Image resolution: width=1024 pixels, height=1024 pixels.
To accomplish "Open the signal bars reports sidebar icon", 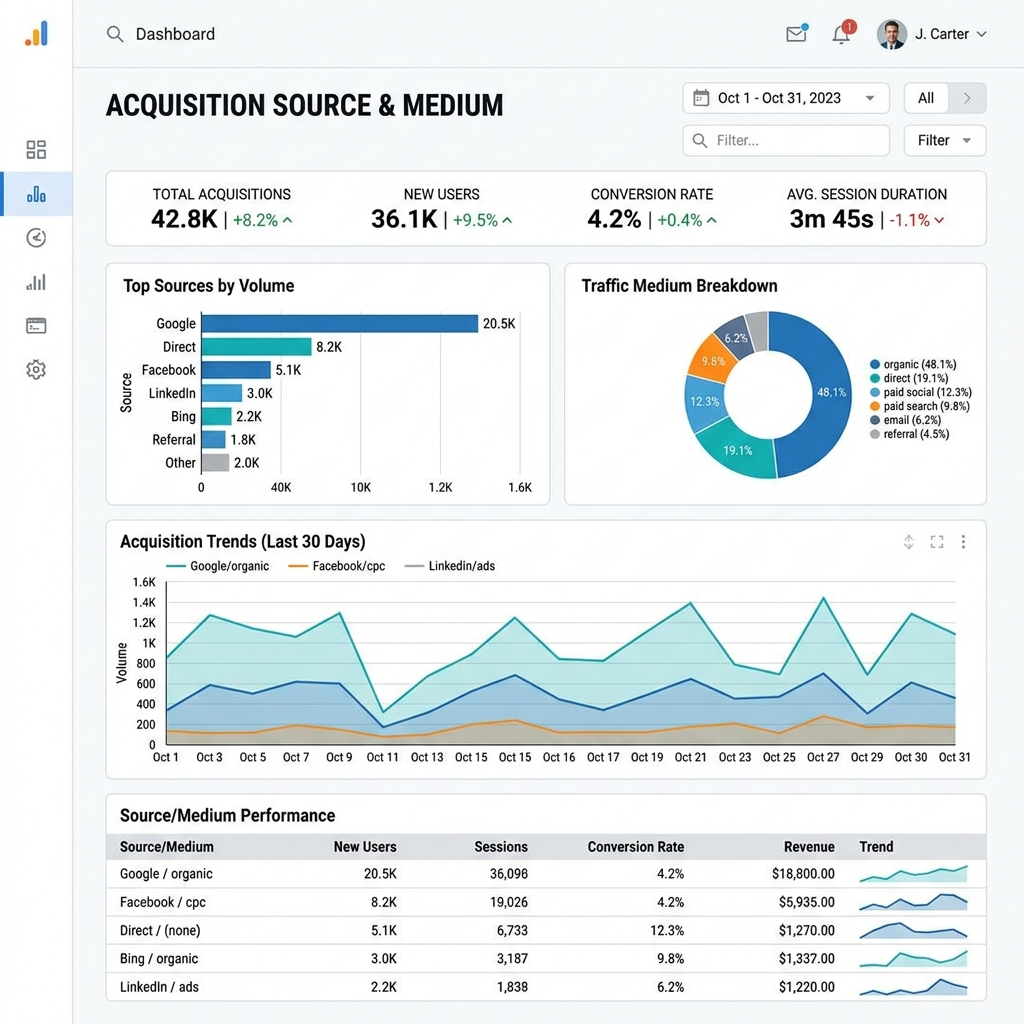I will coord(36,282).
